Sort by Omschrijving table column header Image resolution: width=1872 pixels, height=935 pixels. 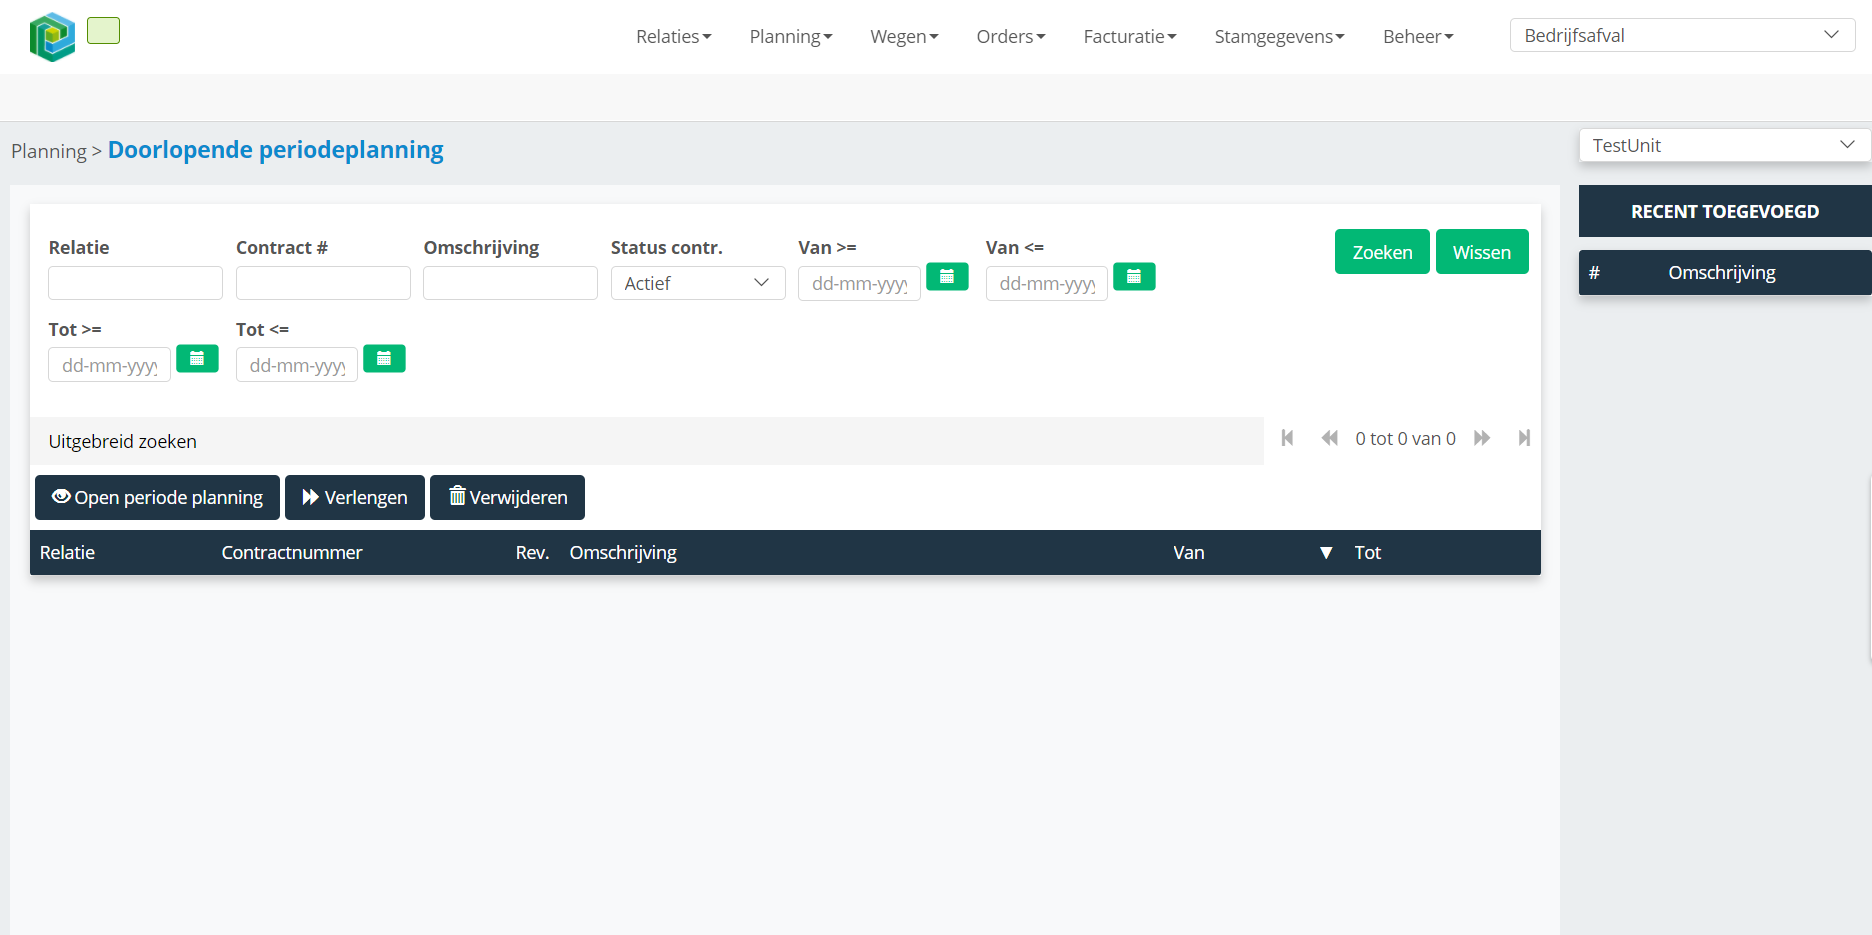point(623,553)
